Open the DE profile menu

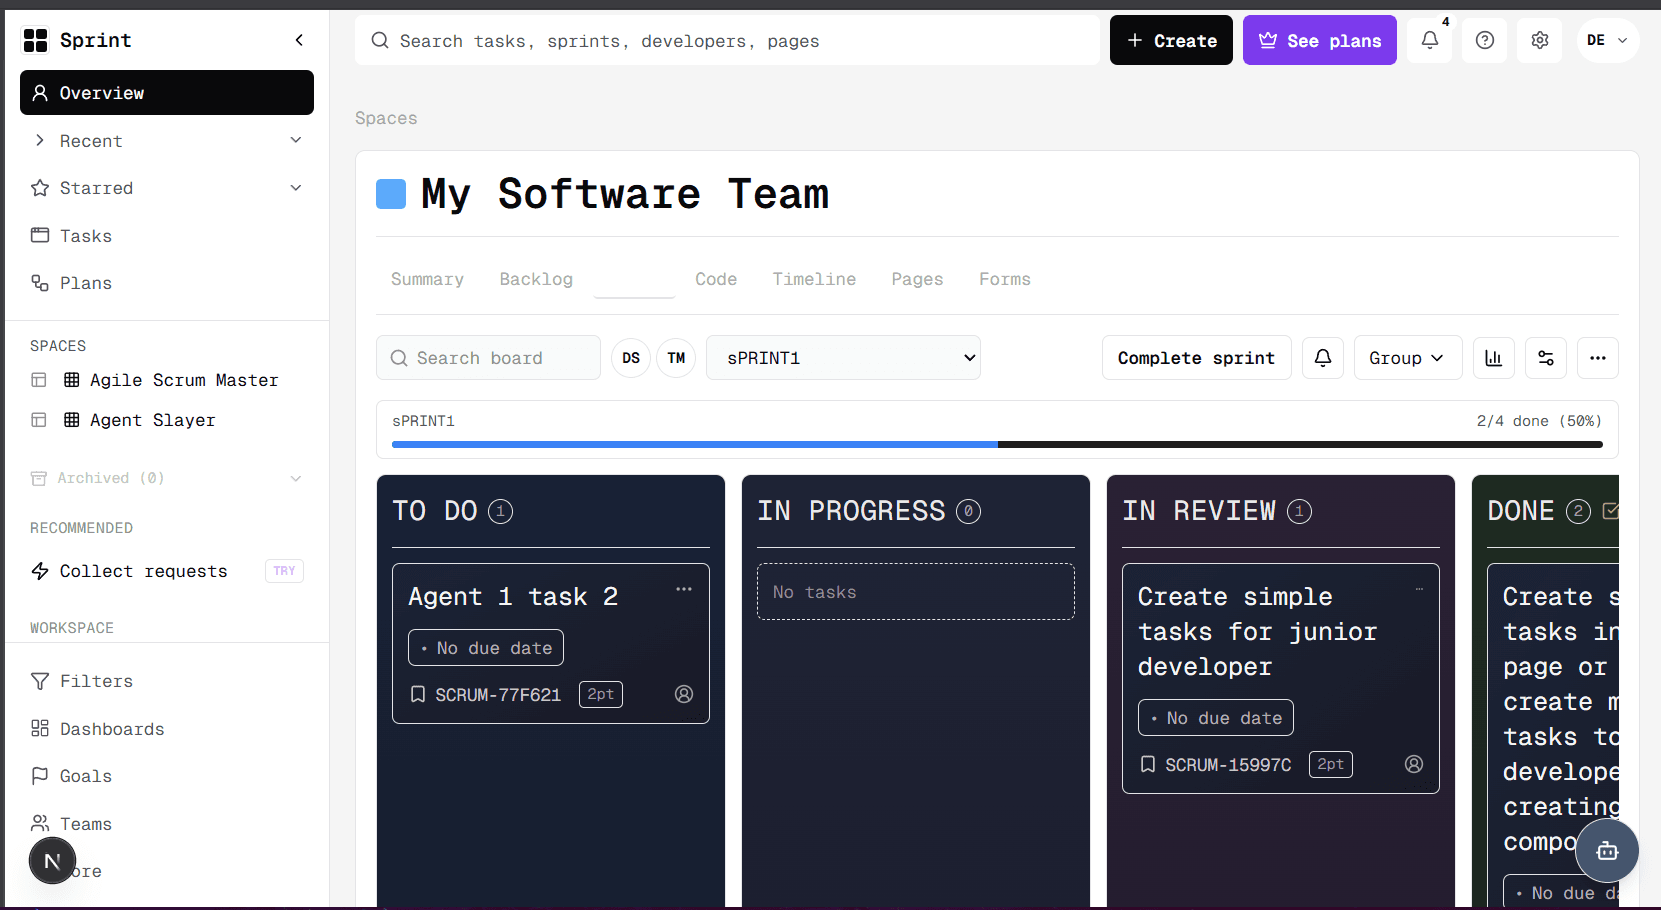click(x=1608, y=40)
